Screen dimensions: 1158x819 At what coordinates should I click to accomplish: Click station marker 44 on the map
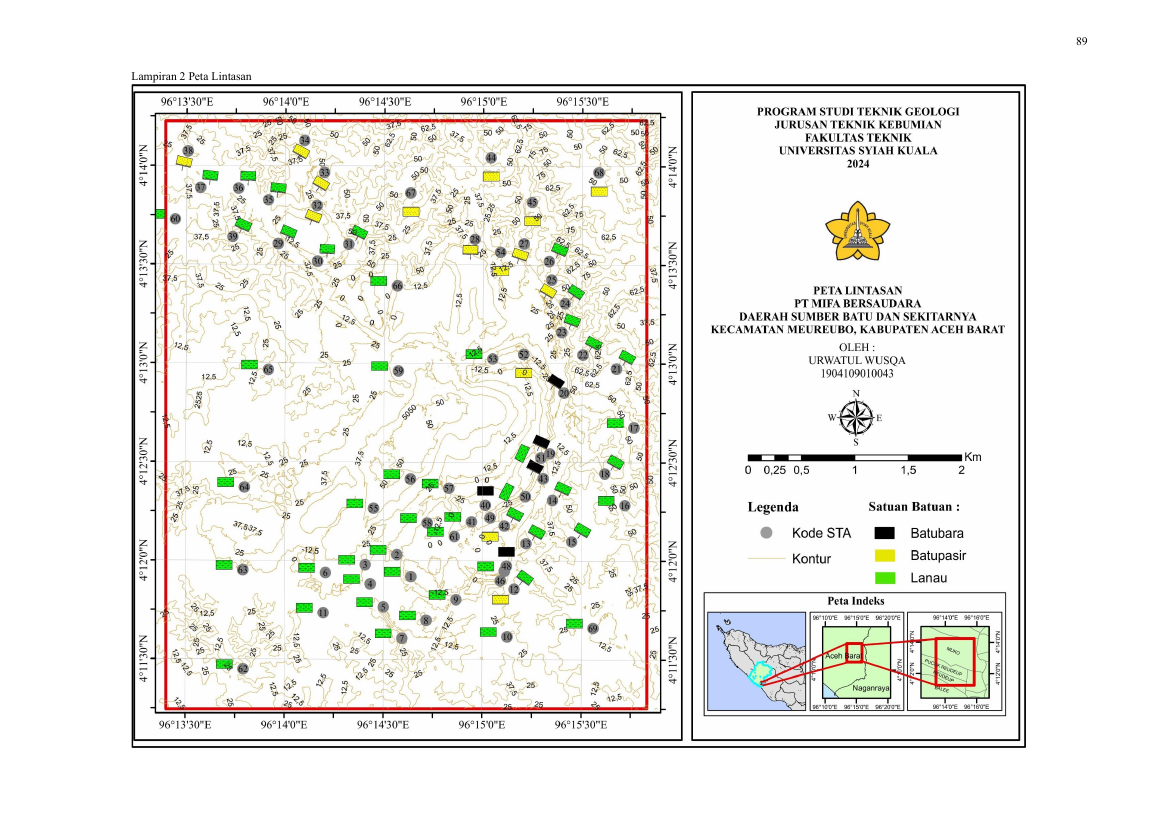(491, 158)
